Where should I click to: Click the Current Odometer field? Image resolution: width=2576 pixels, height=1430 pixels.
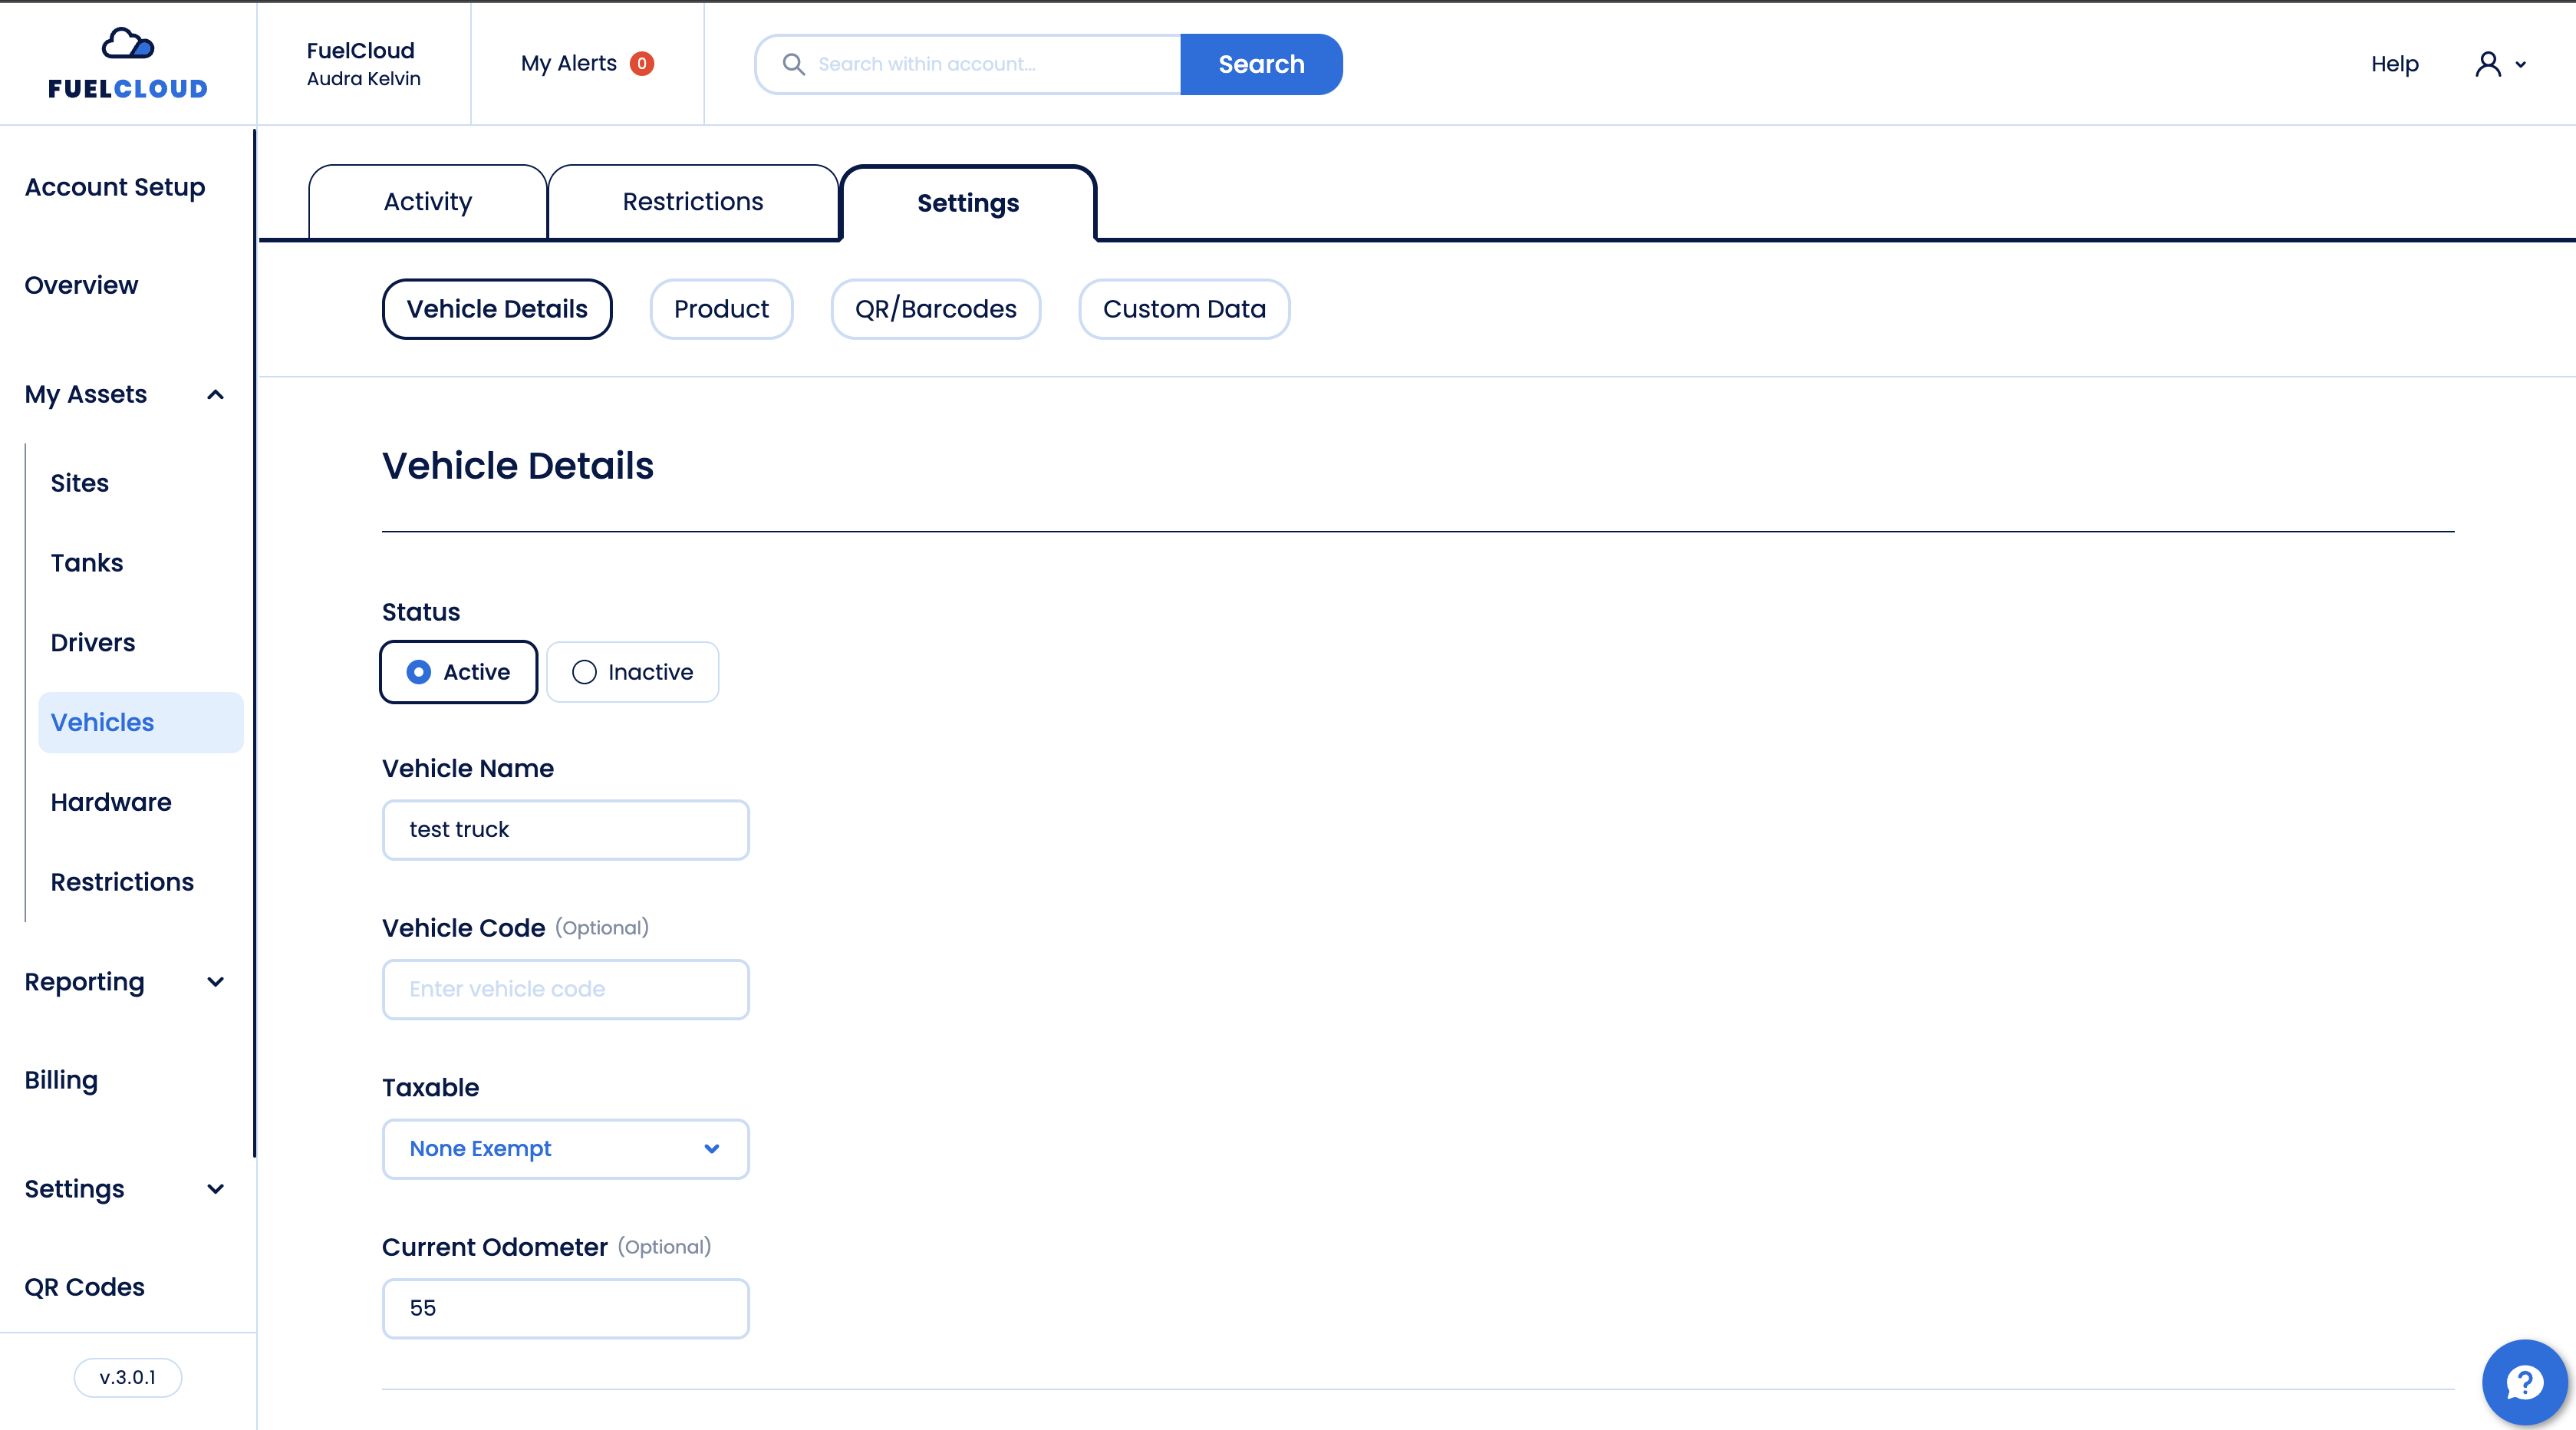coord(565,1308)
